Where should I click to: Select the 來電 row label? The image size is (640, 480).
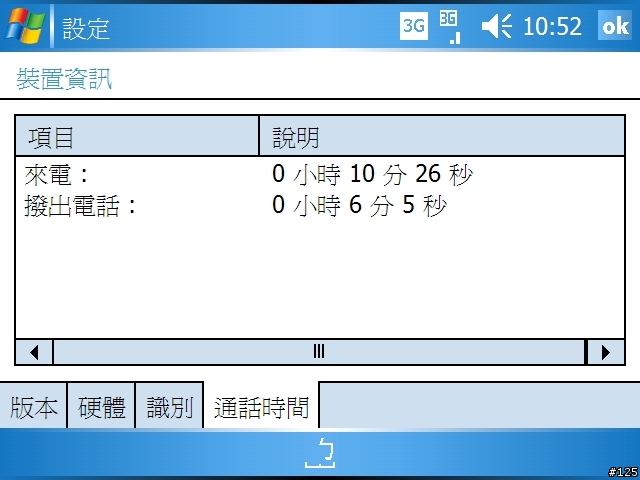[x=56, y=175]
